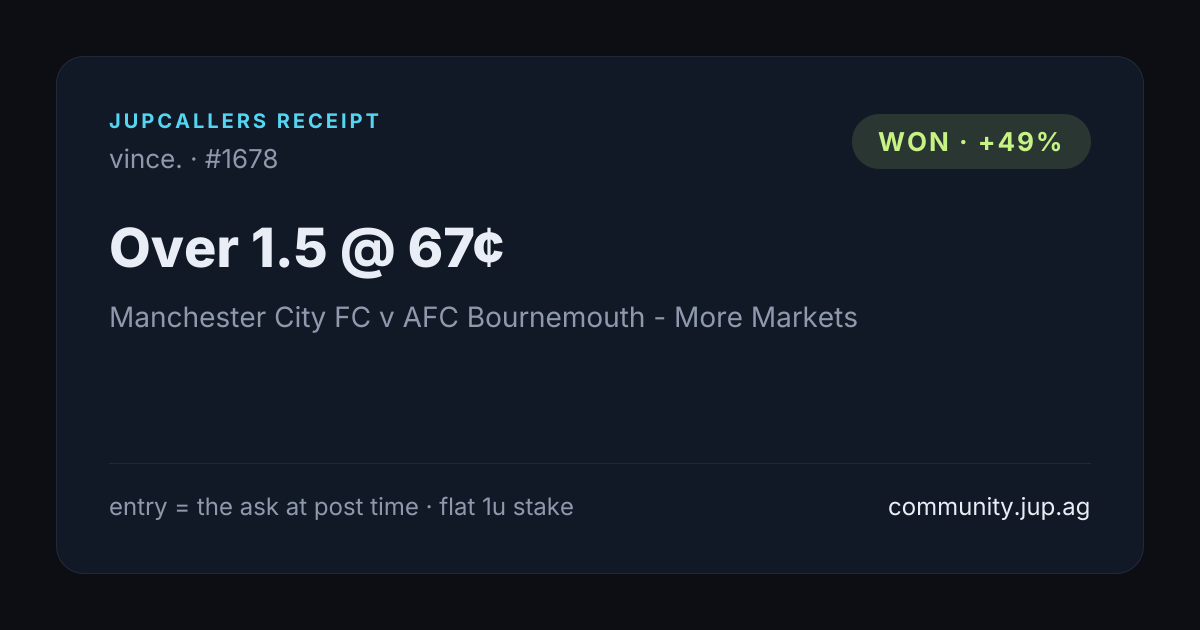Screen dimensions: 1200x630
Task: Select the username vince.
Action: tap(146, 159)
